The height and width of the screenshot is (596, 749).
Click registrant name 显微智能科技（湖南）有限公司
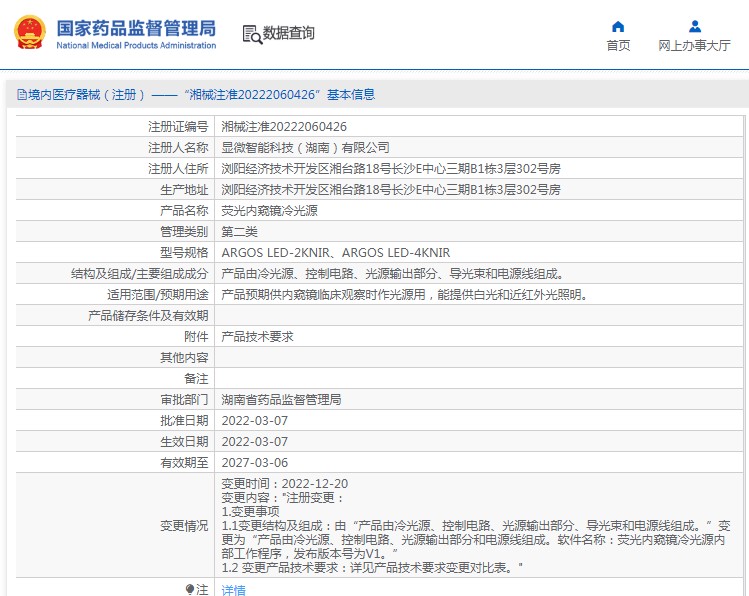click(305, 148)
